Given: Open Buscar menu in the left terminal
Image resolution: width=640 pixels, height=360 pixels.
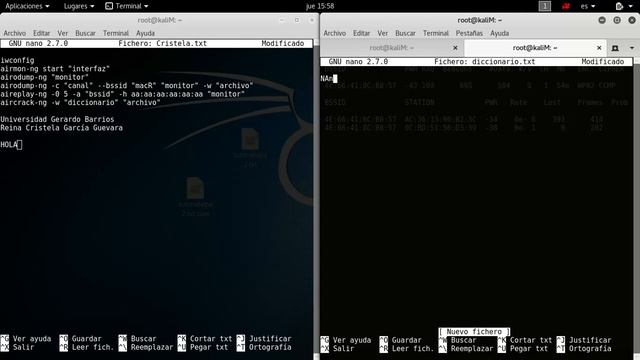Looking at the screenshot, I should (85, 33).
